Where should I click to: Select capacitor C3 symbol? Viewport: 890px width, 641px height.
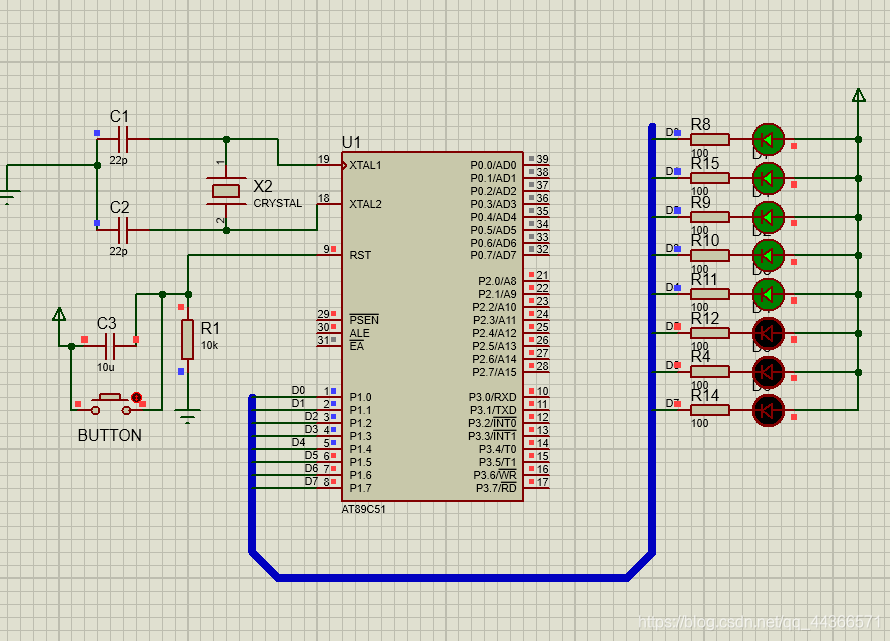(x=110, y=346)
